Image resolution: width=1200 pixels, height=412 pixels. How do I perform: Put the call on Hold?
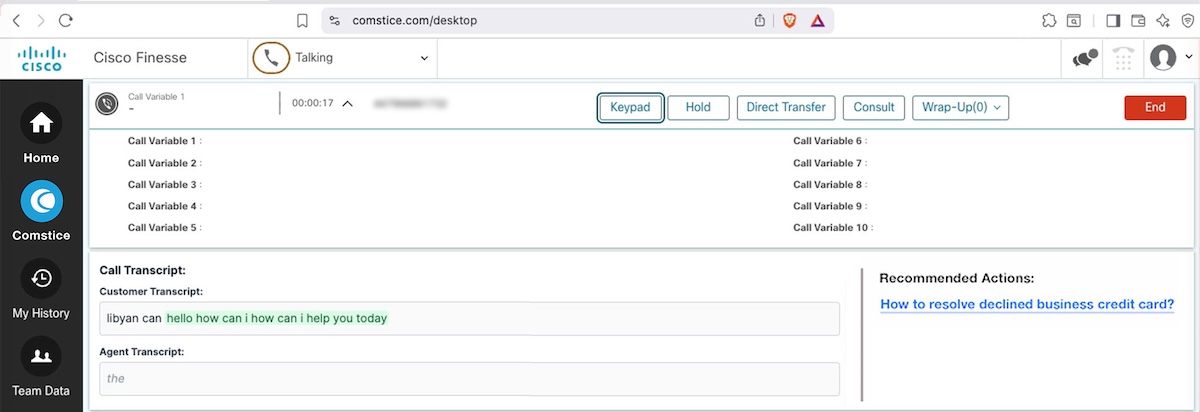698,107
